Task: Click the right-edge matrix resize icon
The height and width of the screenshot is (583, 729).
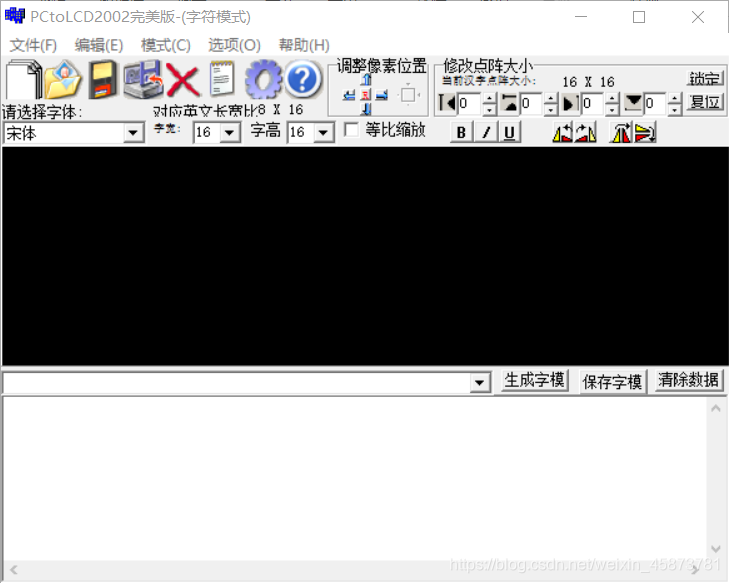Action: tap(570, 103)
